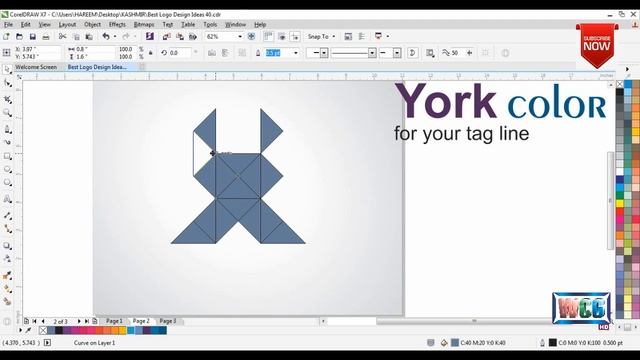640x360 pixels.
Task: Toggle the close curve button
Action: pyautogui.click(x=412, y=53)
